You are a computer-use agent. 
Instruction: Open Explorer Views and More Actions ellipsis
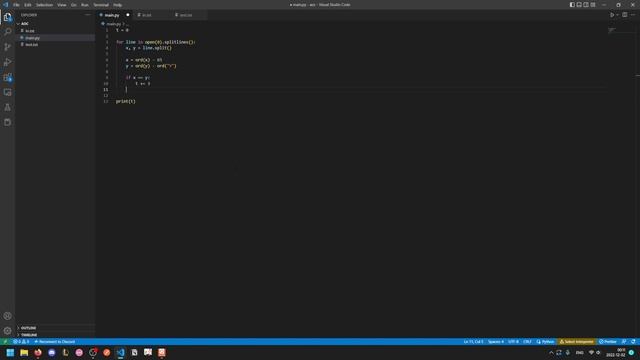88,15
